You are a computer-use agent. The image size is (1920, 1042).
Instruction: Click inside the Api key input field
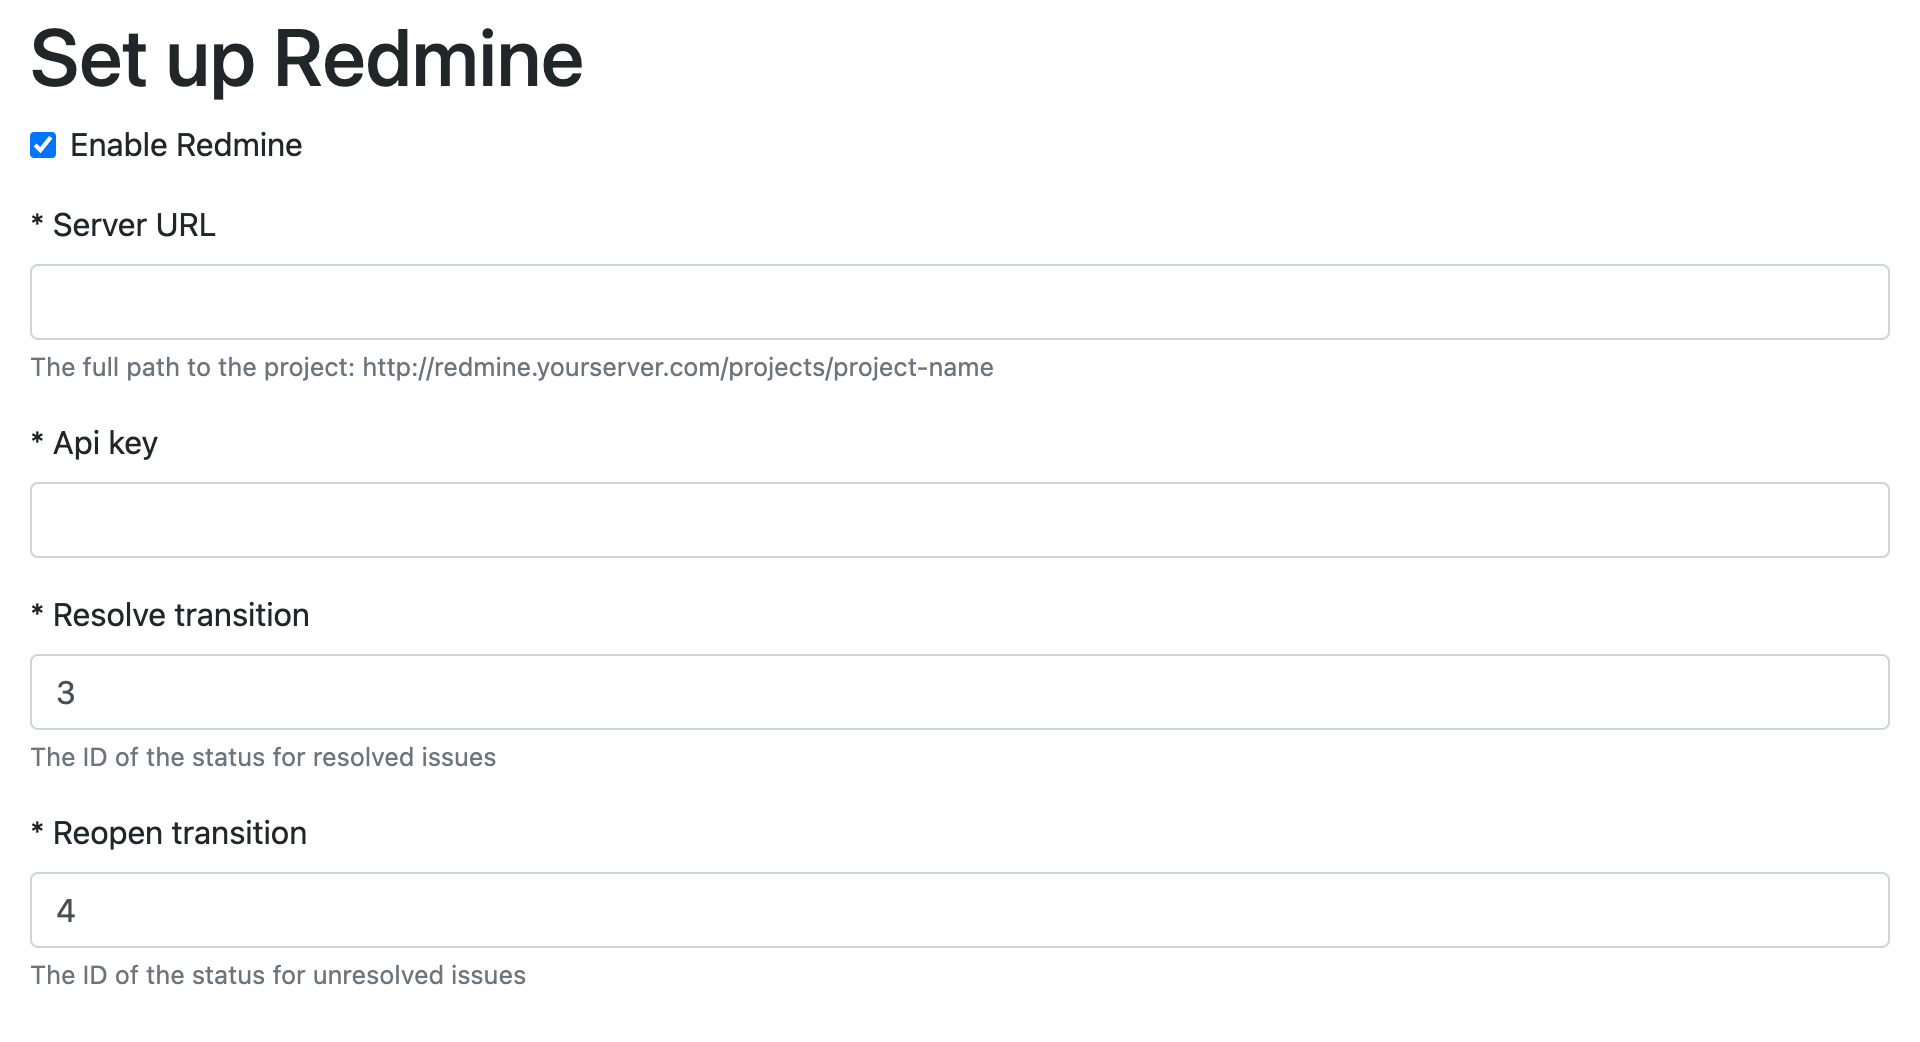point(960,519)
